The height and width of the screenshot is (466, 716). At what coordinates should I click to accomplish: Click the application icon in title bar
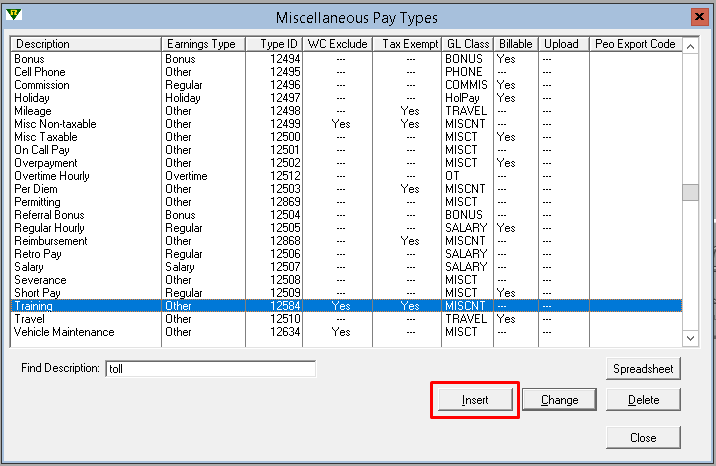[x=15, y=16]
